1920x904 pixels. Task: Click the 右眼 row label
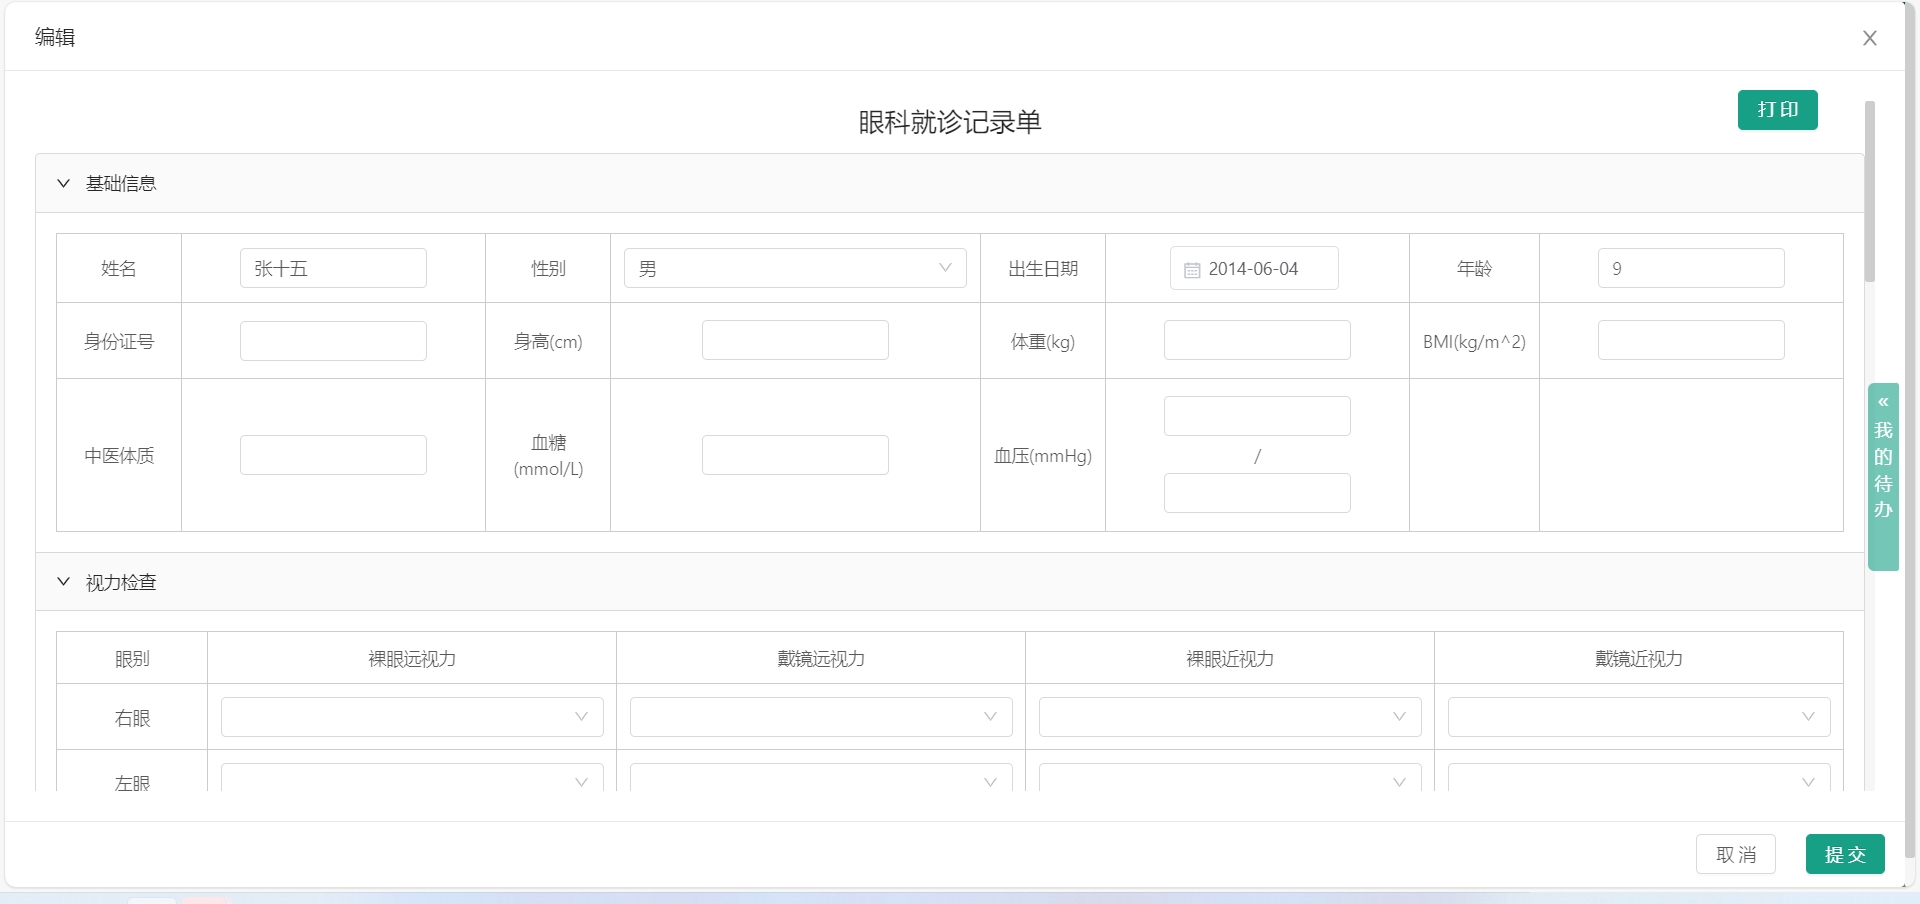[132, 718]
